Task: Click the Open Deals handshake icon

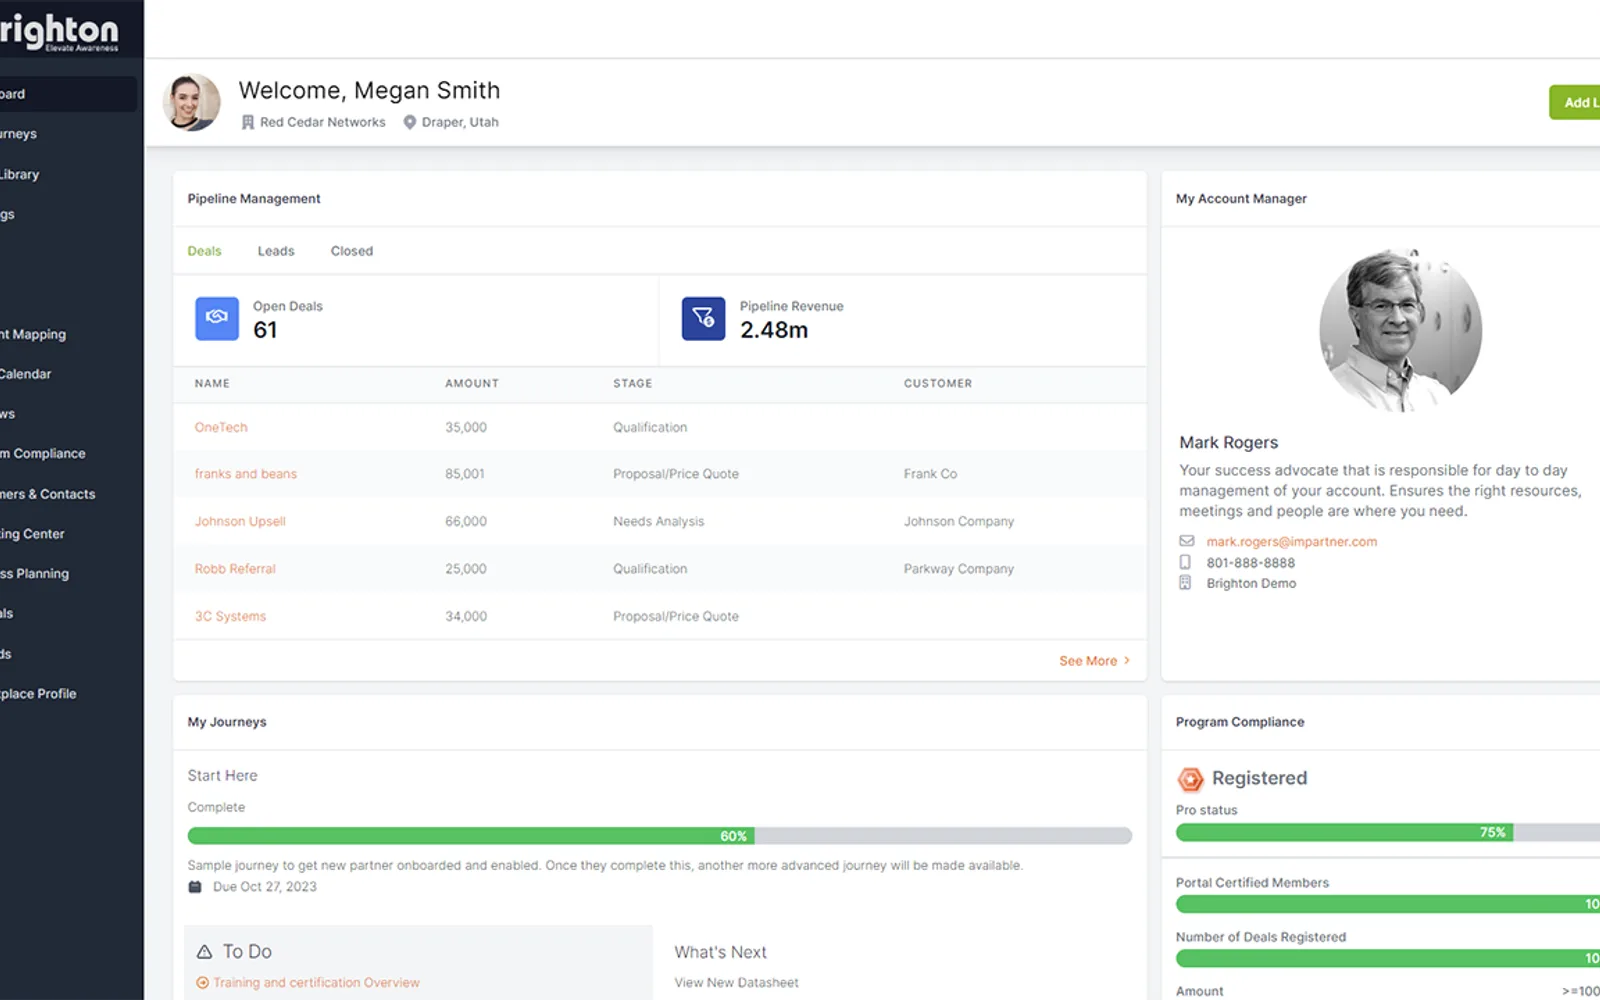Action: 217,318
